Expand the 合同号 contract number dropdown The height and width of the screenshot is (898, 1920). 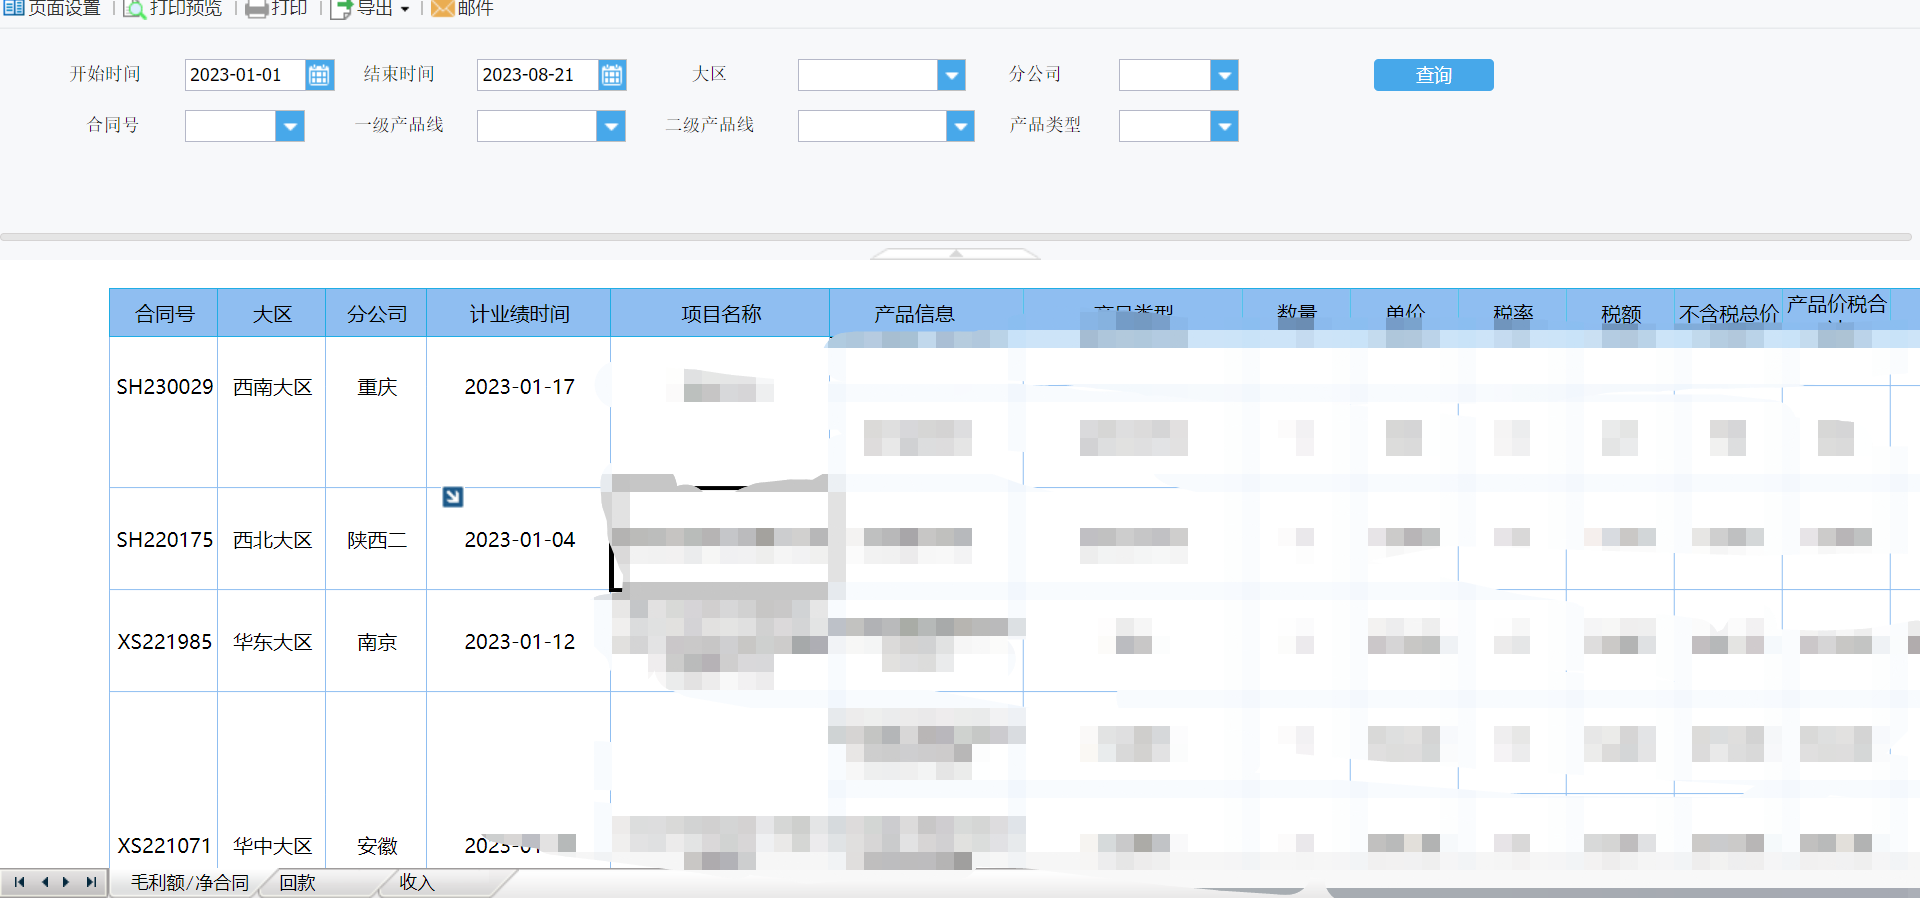pyautogui.click(x=290, y=126)
